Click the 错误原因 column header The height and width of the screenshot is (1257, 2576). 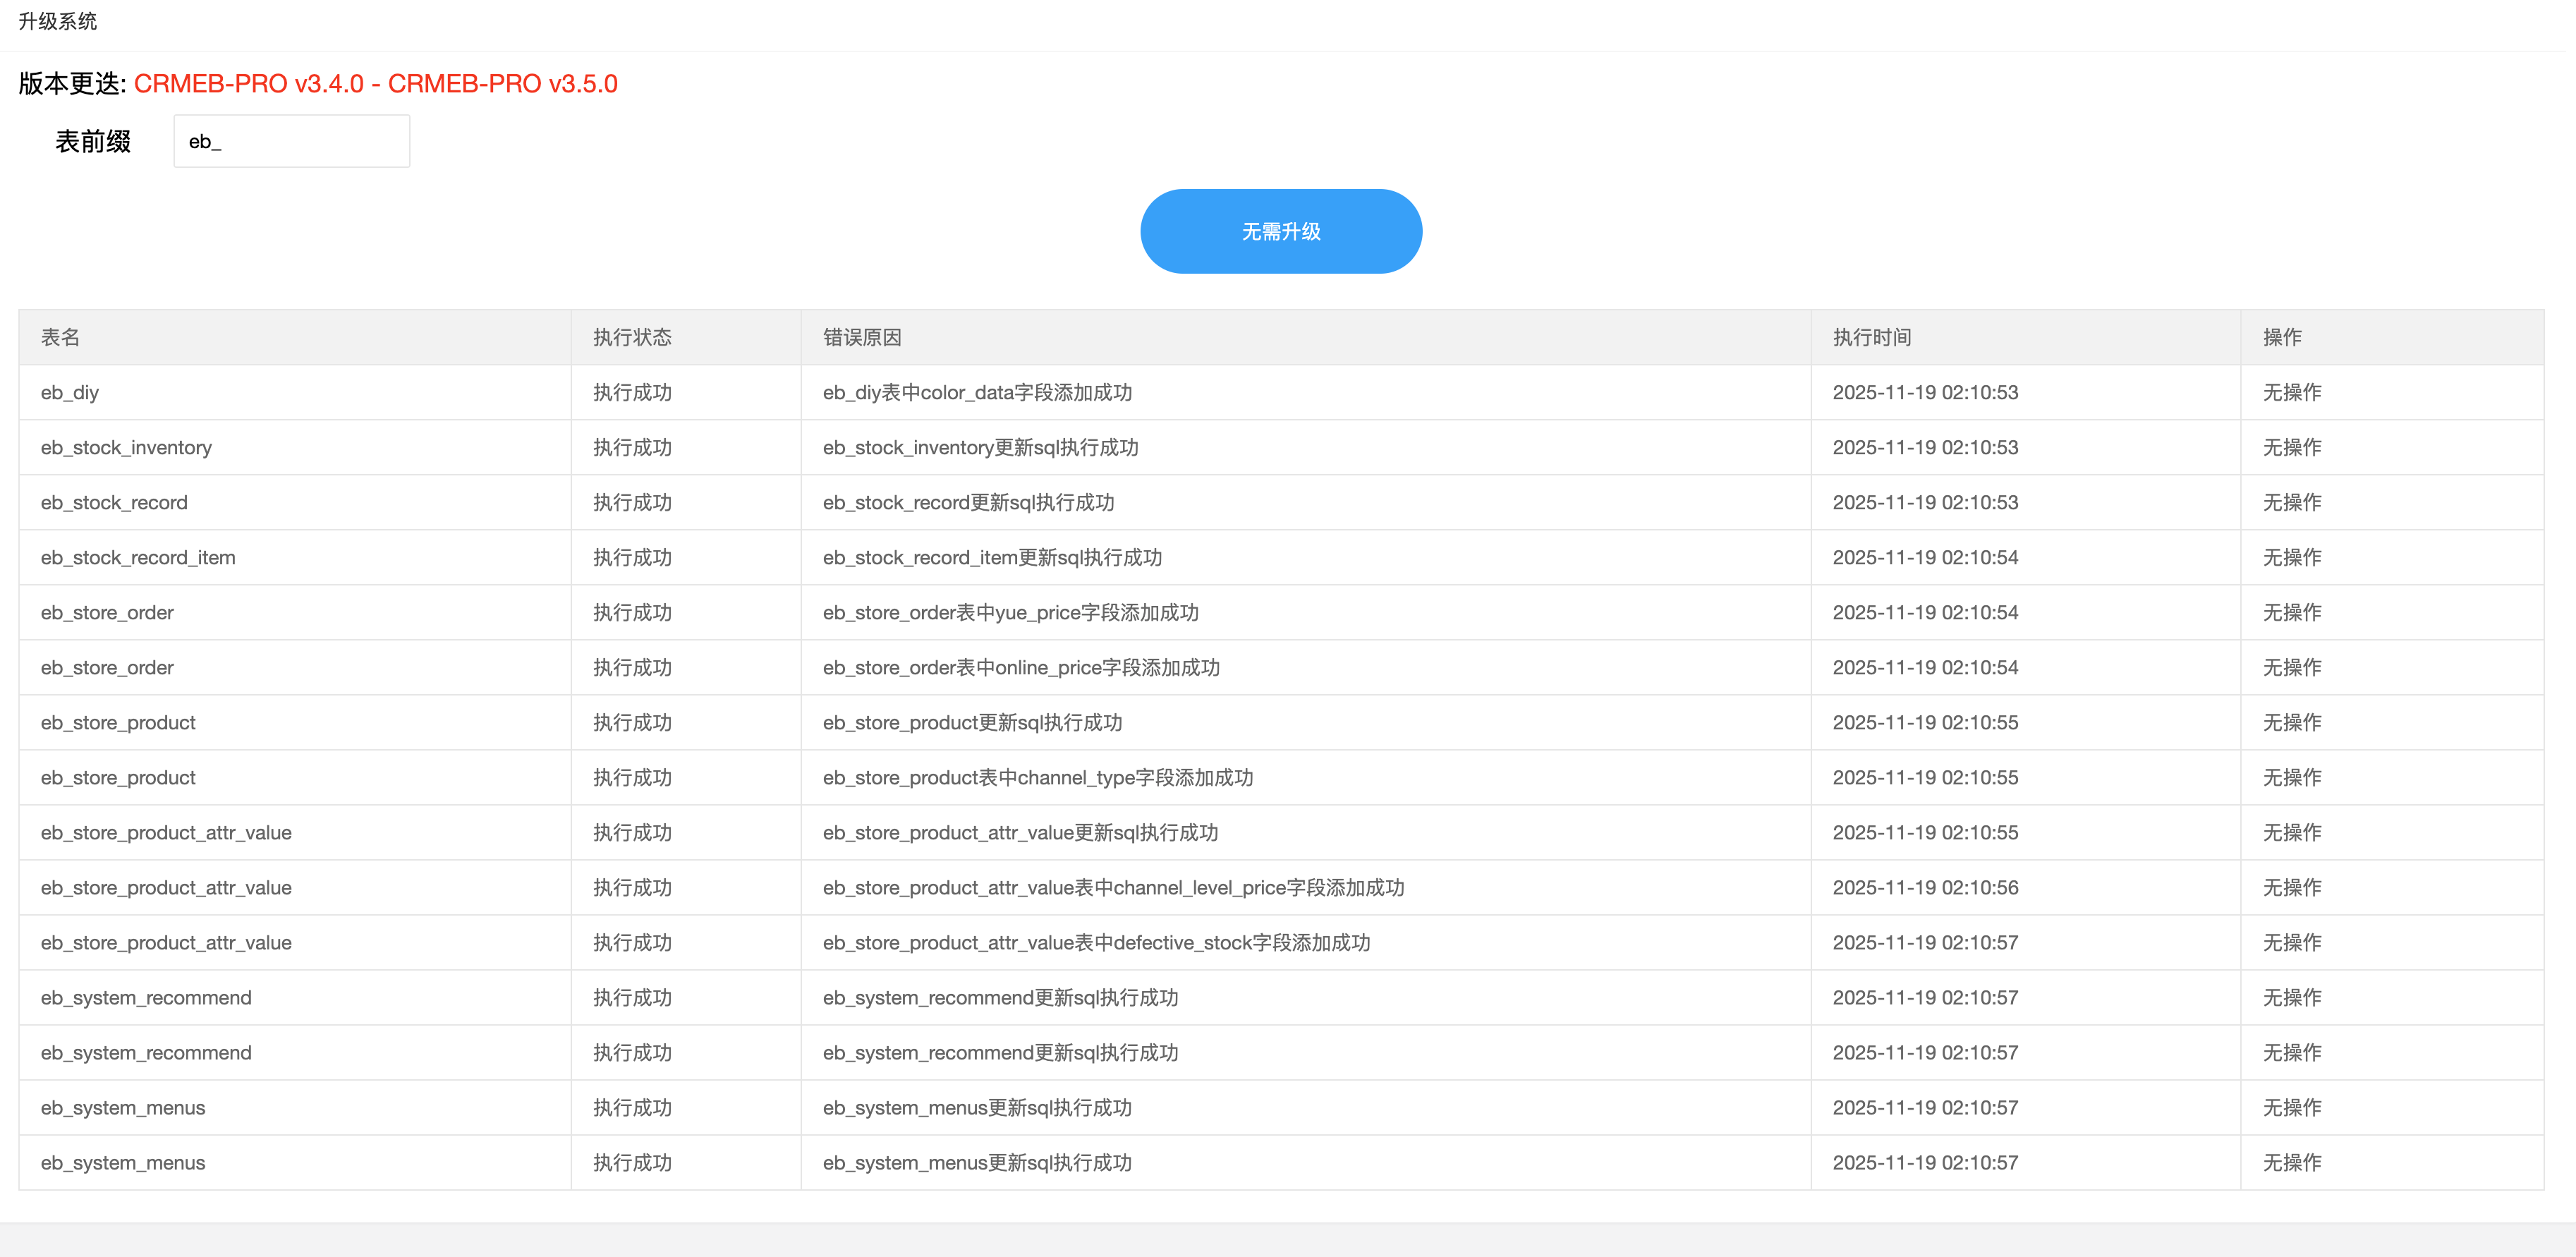[x=862, y=337]
